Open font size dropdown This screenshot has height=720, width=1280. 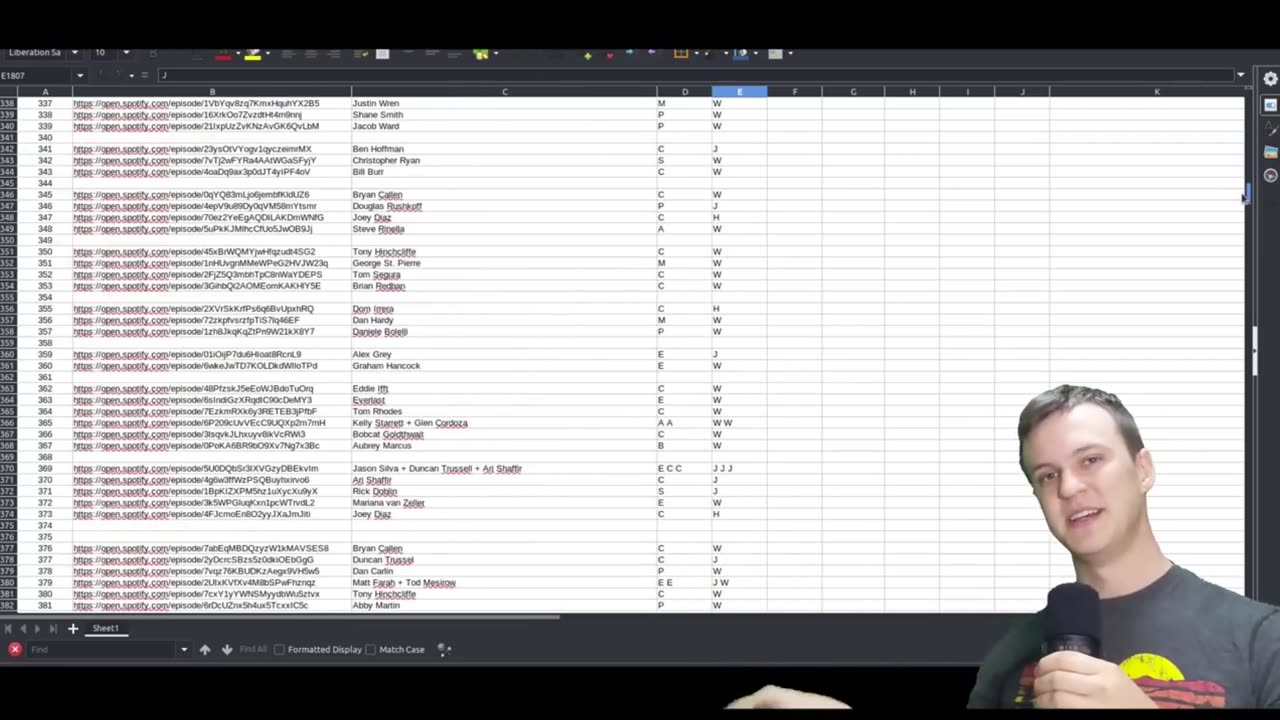[x=126, y=52]
